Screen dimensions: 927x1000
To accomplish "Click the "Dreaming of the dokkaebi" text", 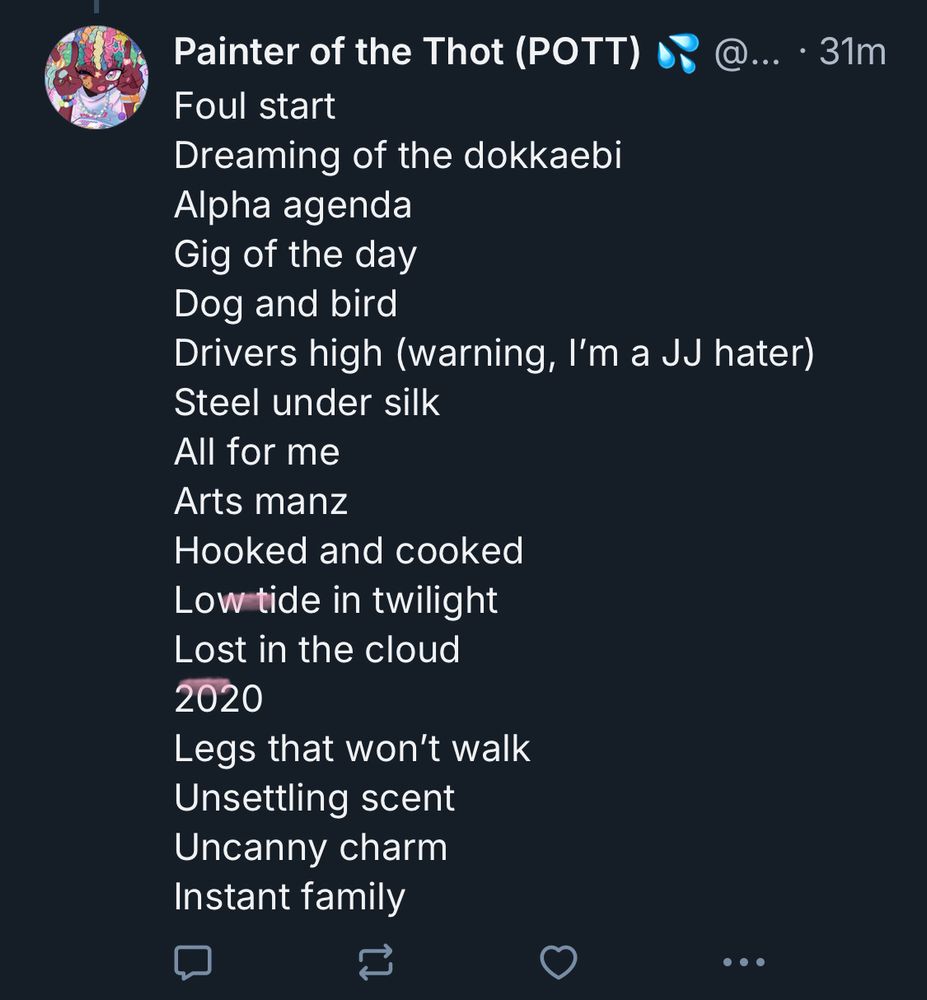I will click(398, 156).
